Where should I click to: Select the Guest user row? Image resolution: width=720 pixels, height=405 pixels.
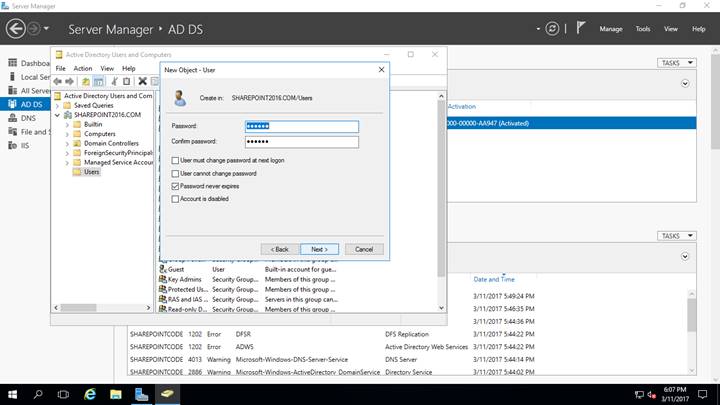(248, 270)
